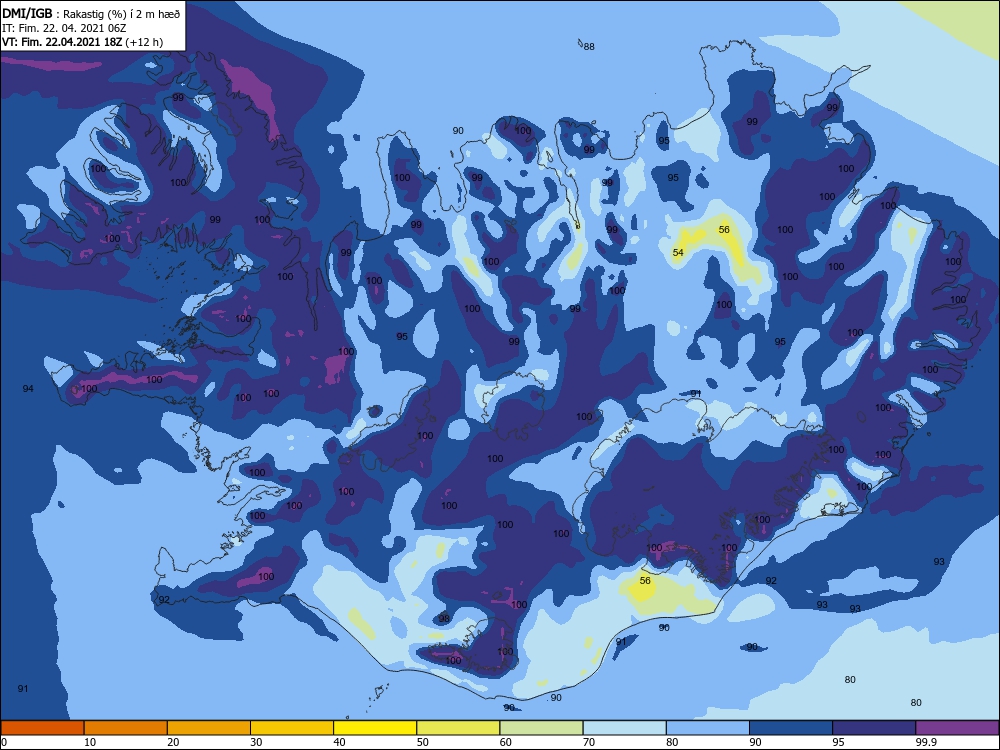Click the '99.9' legend tick label
The image size is (1000, 750).
pos(925,742)
